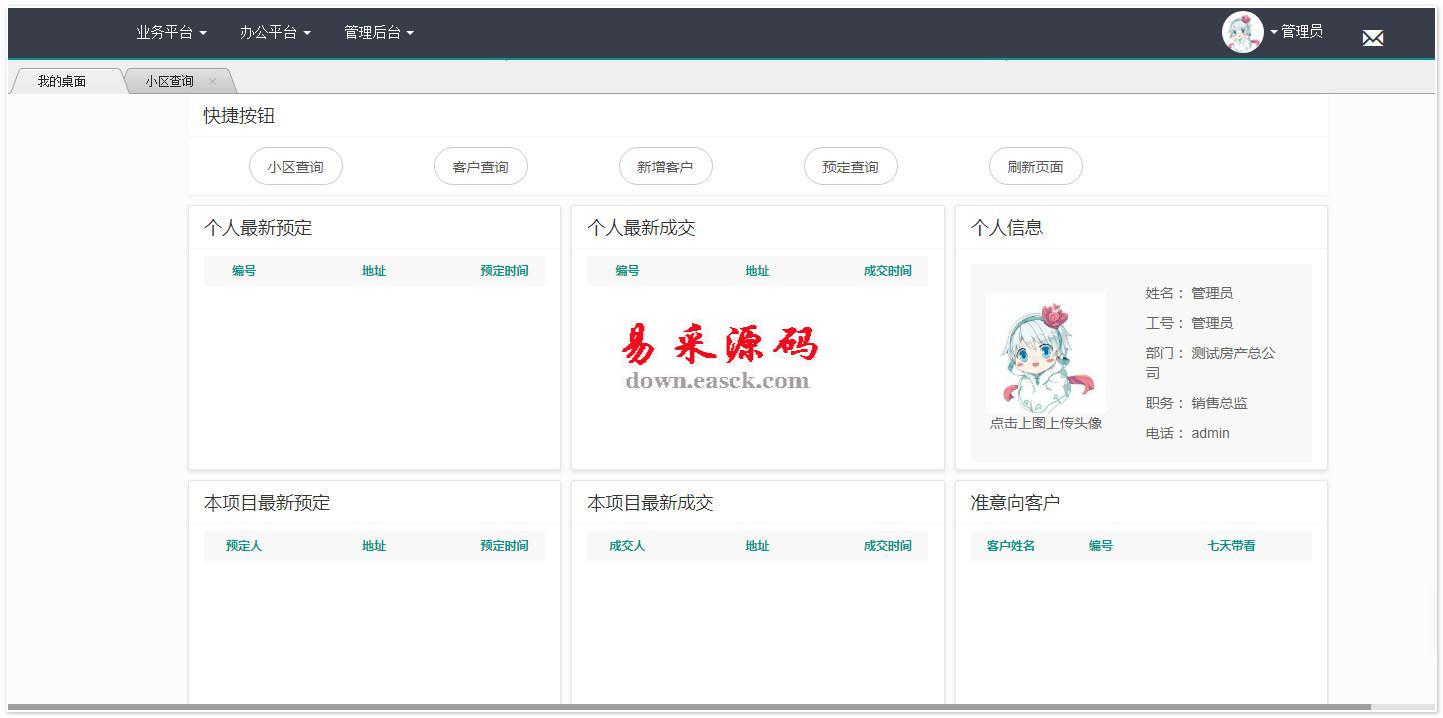Screen dimensions: 1443x718
Task: Click 成交时间 header in 个人最新成交
Action: pyautogui.click(x=887, y=271)
